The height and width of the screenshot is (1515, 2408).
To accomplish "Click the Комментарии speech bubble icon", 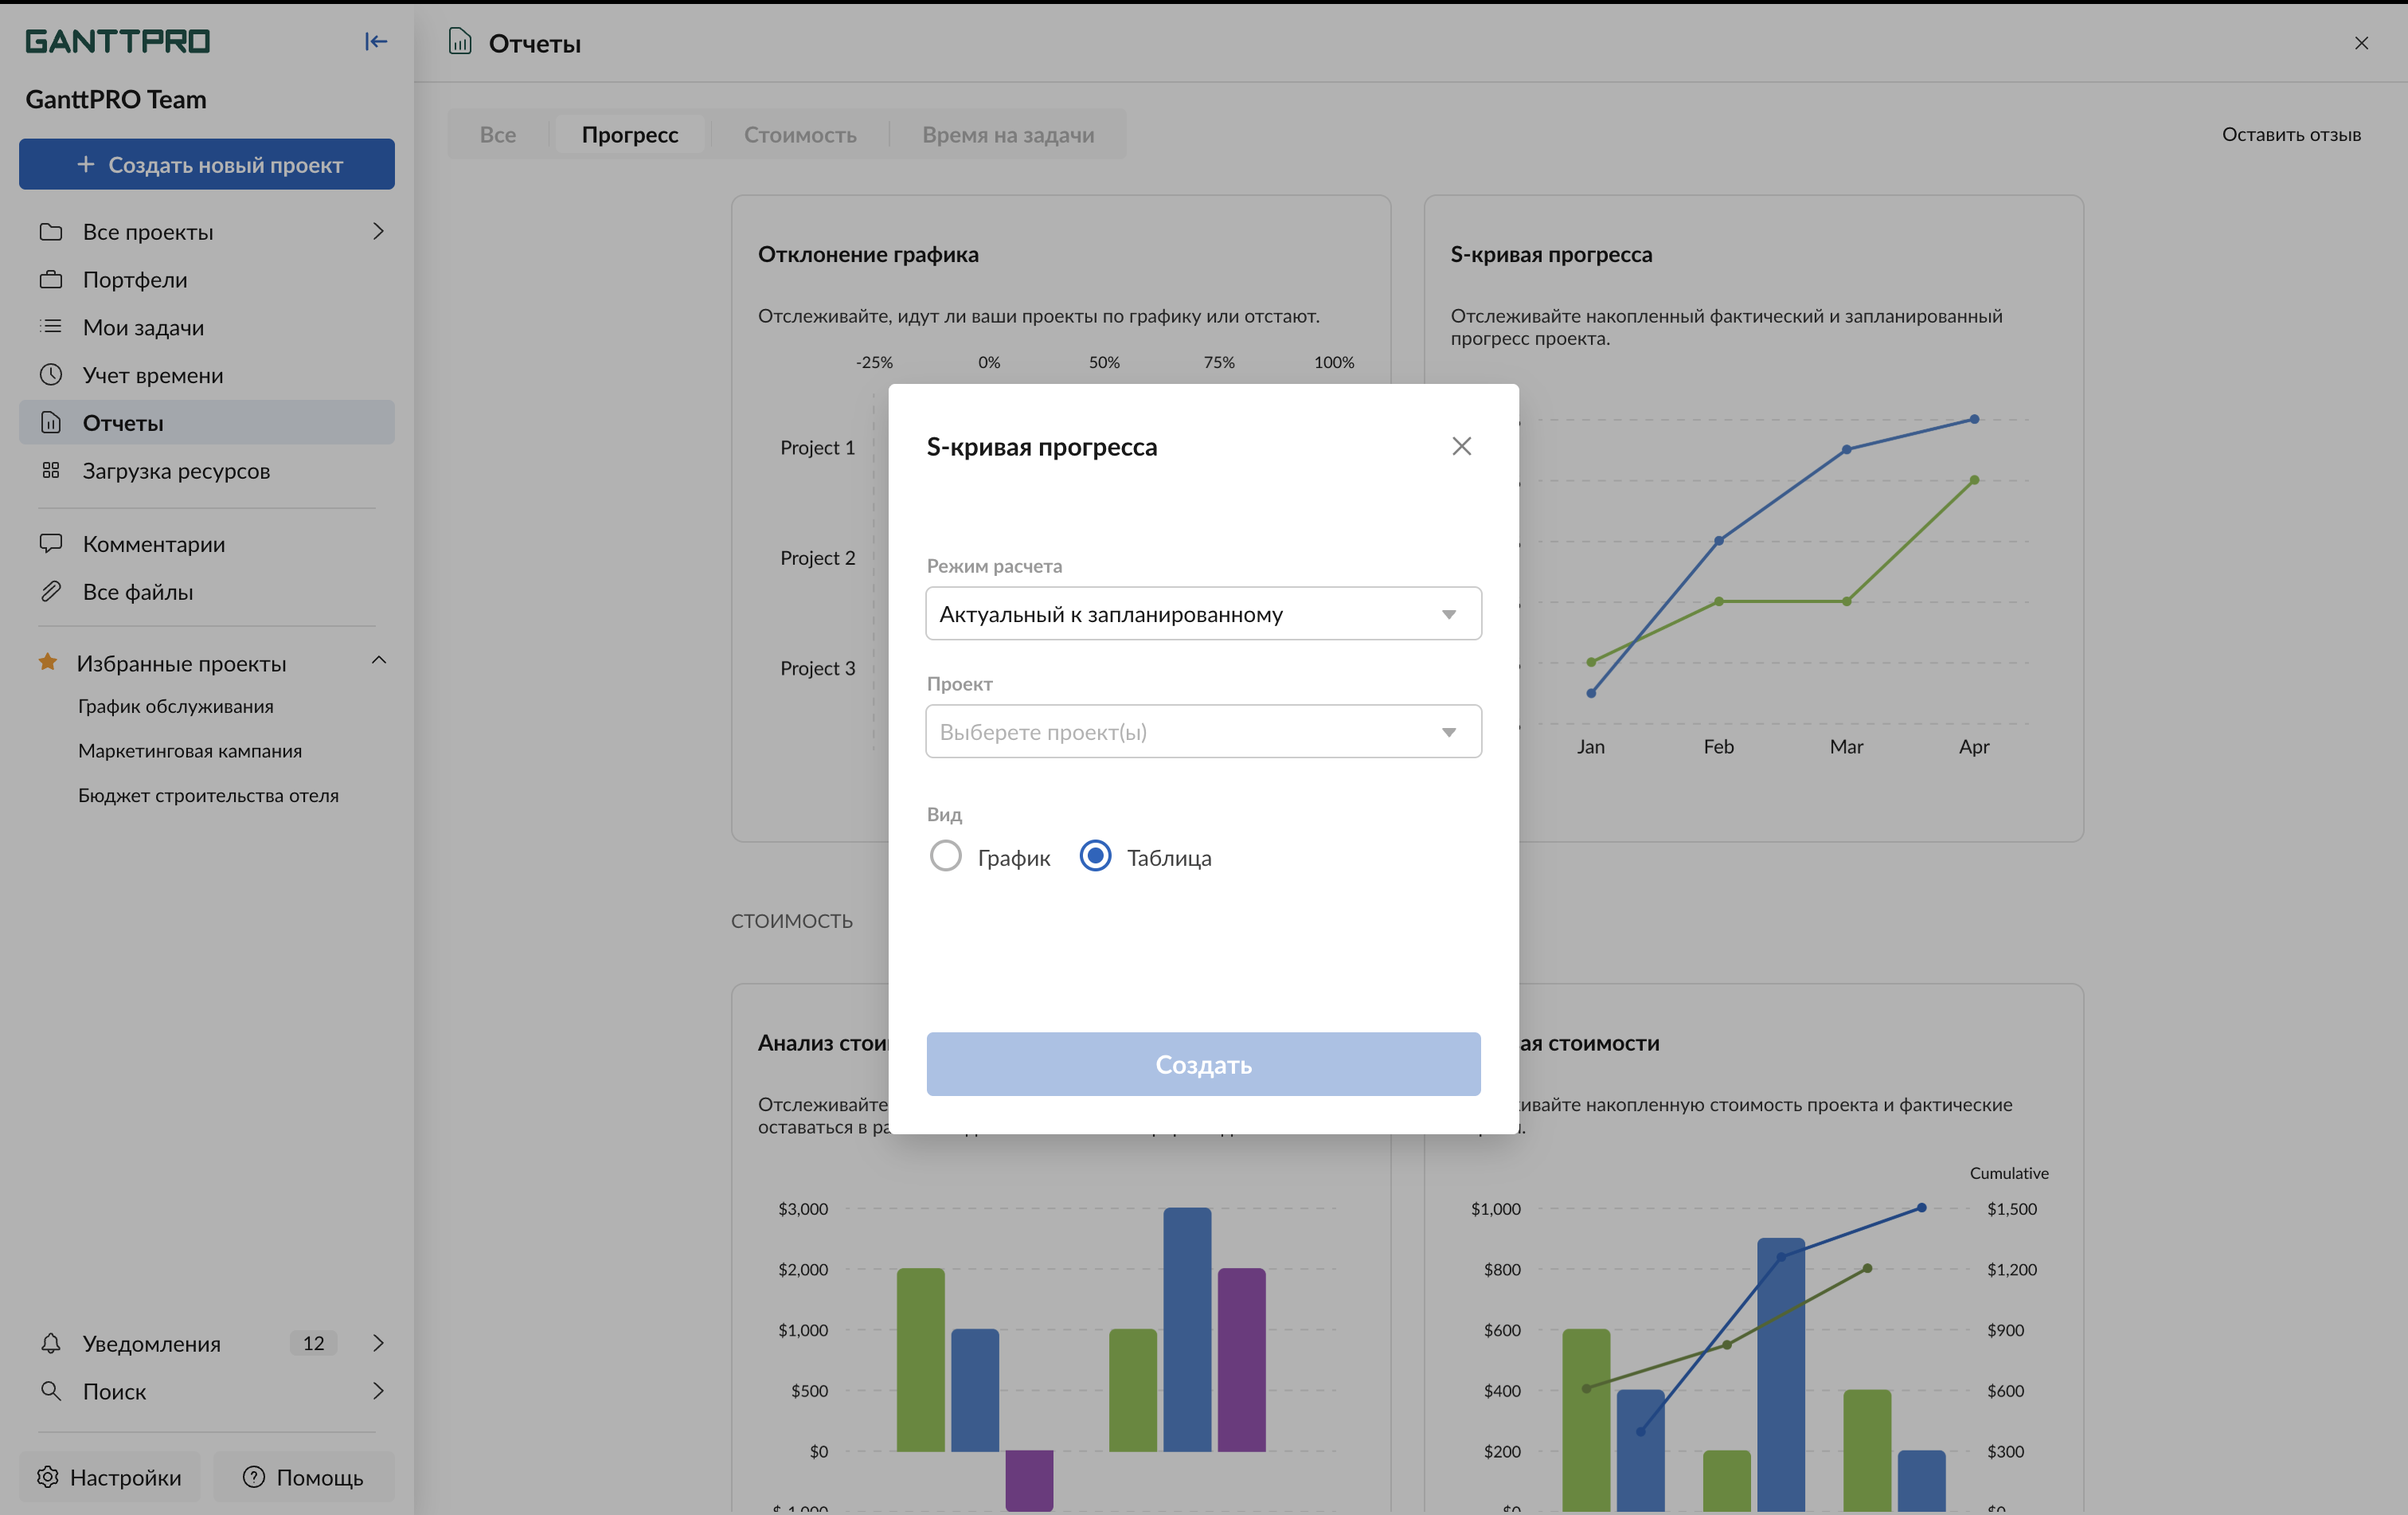I will click(x=51, y=543).
